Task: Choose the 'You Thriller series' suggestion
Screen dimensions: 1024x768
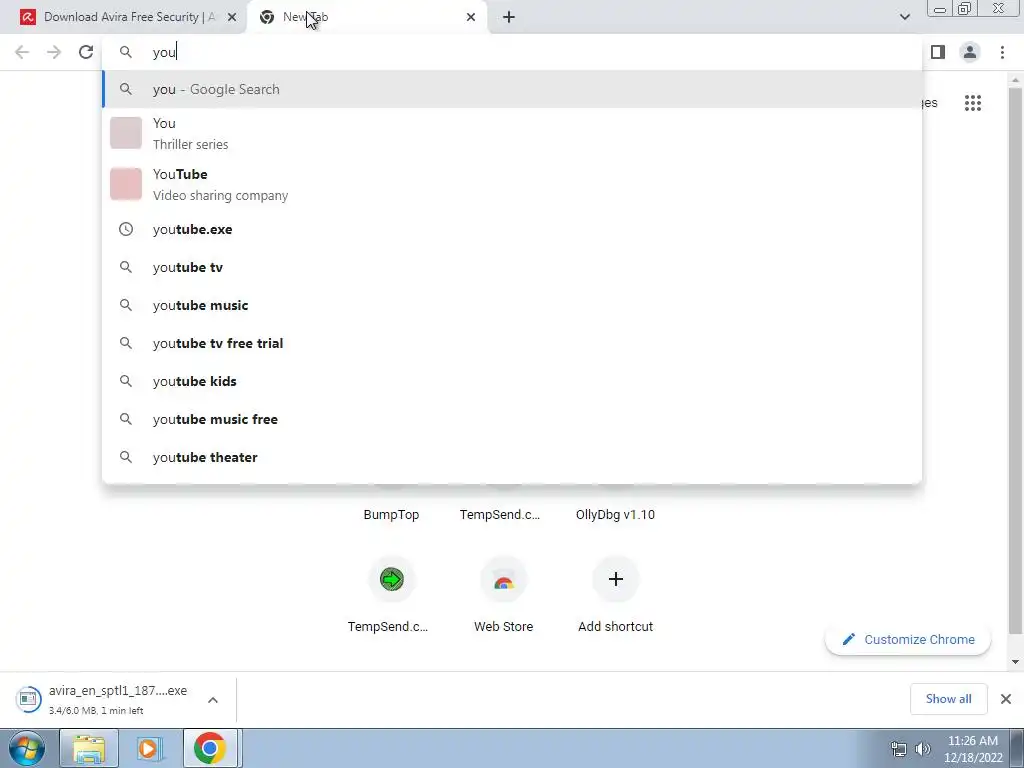Action: [x=512, y=133]
